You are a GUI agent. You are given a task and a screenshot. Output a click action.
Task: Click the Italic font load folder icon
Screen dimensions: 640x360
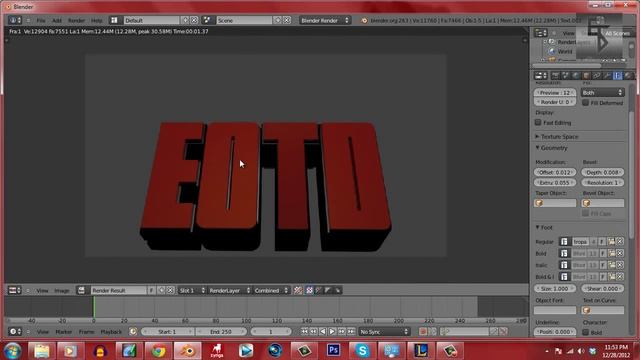611,265
